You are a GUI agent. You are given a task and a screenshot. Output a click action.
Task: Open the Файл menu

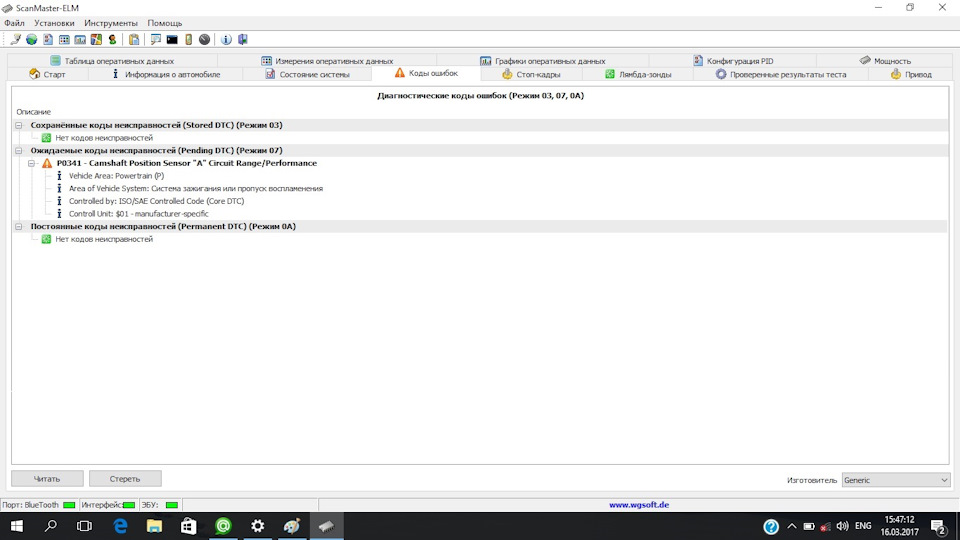pyautogui.click(x=14, y=23)
